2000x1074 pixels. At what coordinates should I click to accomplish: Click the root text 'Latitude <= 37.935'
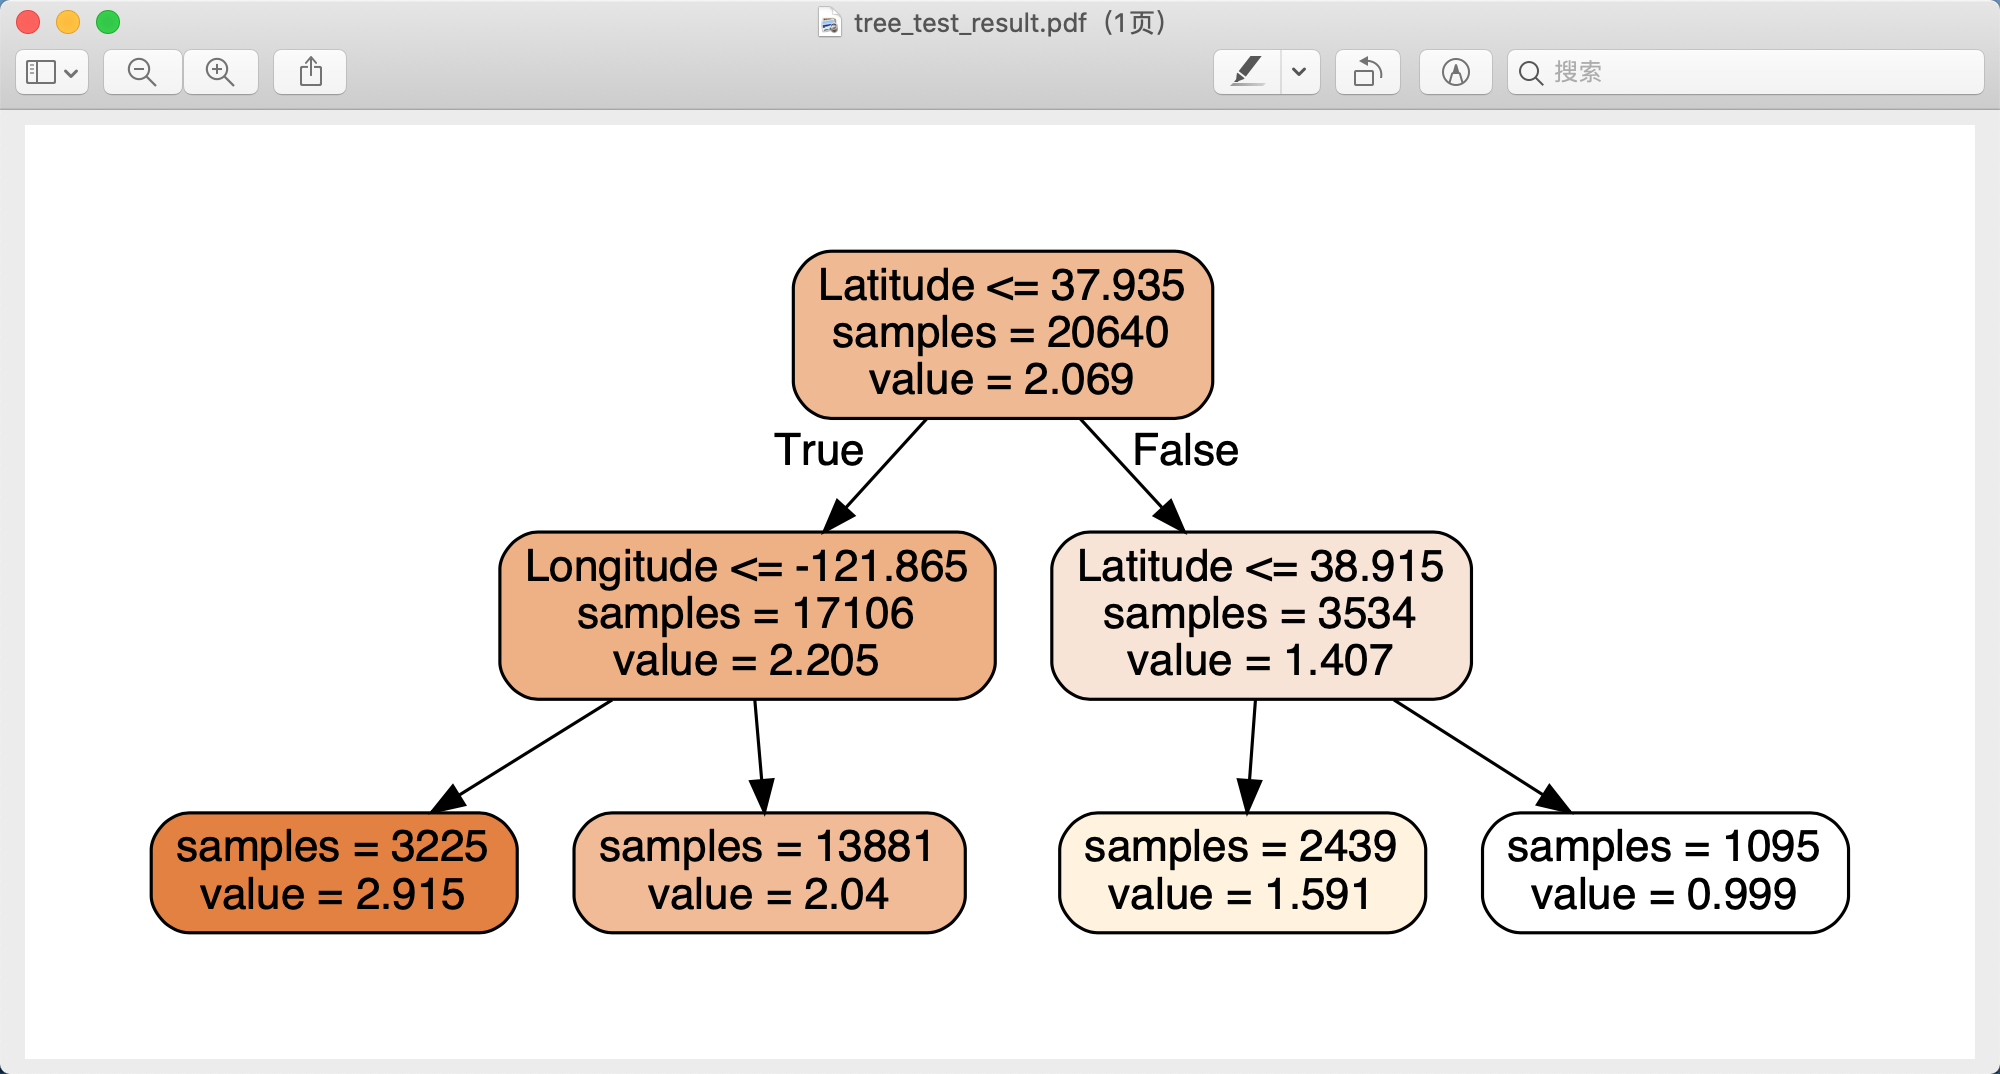(1001, 286)
